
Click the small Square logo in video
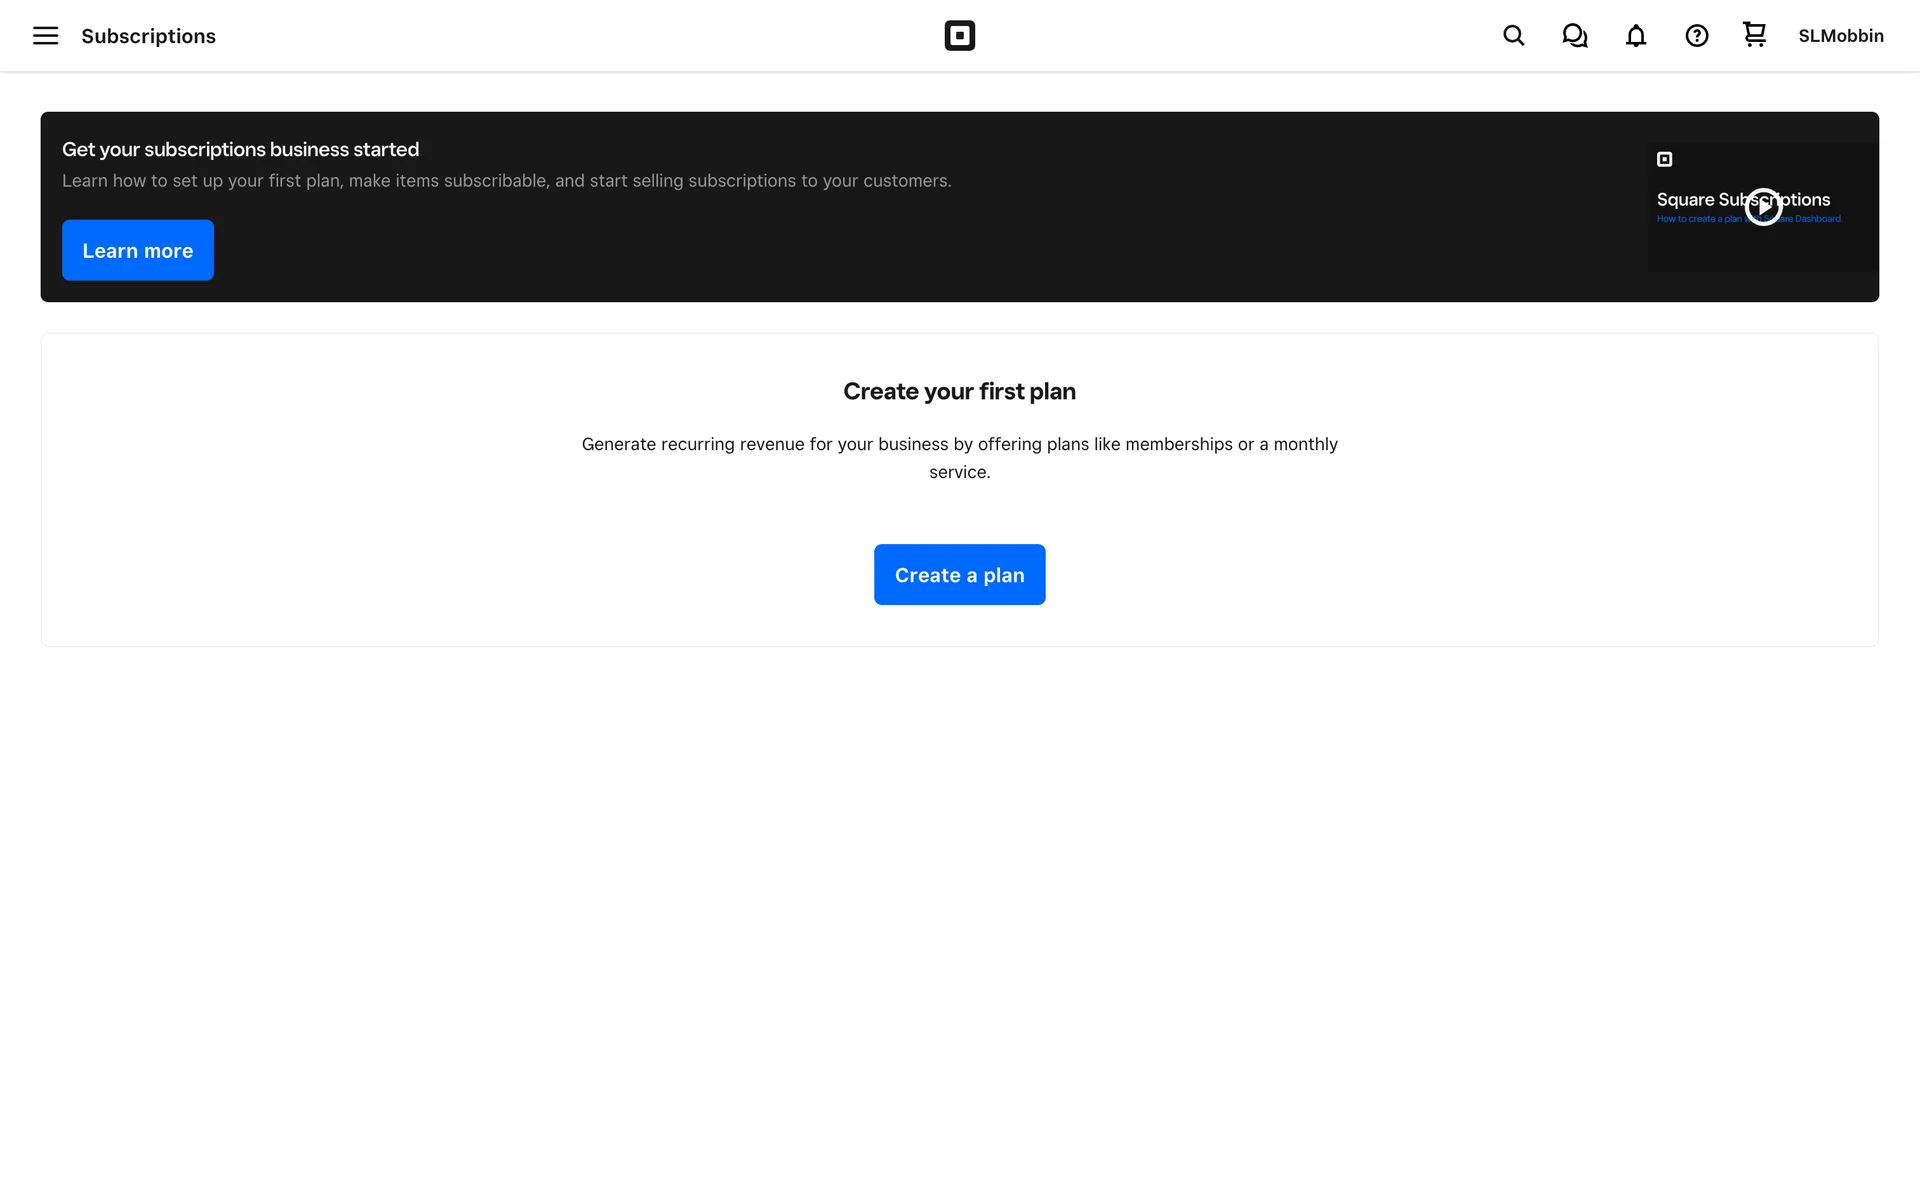tap(1664, 159)
